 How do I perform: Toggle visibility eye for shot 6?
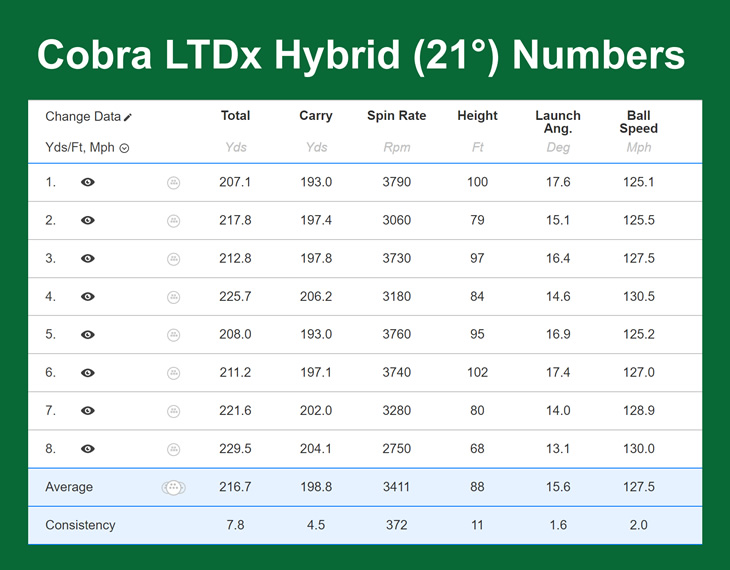[88, 373]
